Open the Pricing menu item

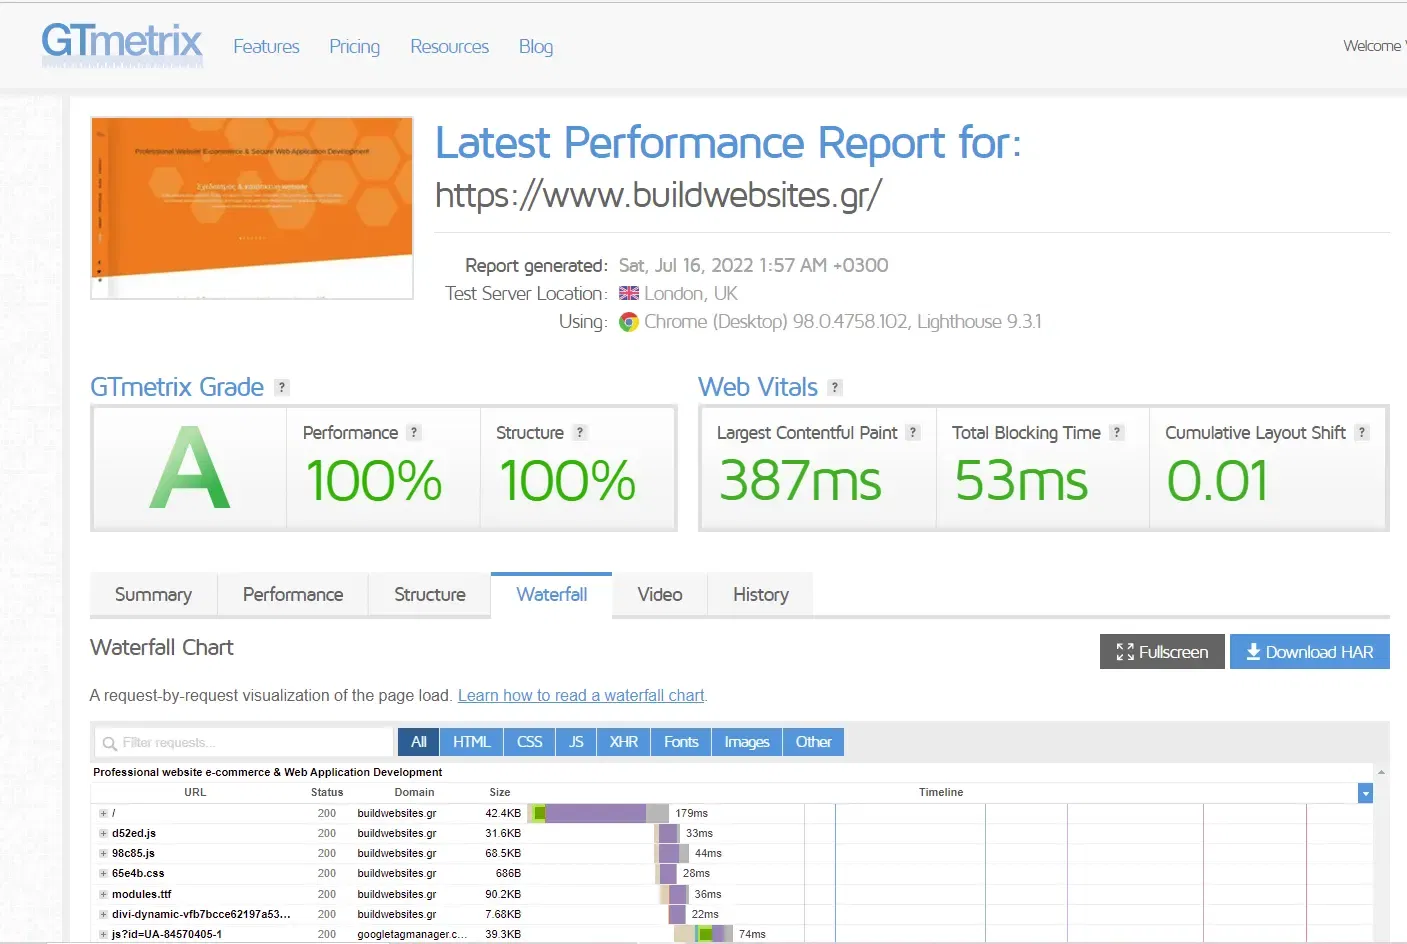tap(354, 47)
